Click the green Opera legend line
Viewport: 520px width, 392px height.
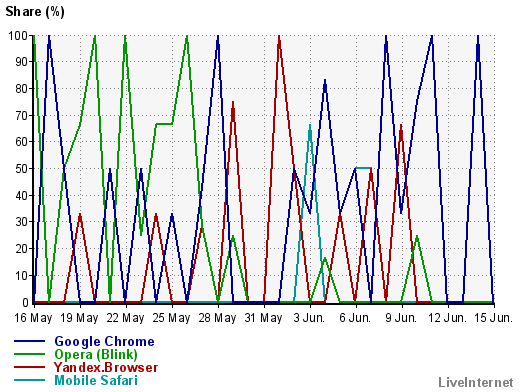click(29, 354)
